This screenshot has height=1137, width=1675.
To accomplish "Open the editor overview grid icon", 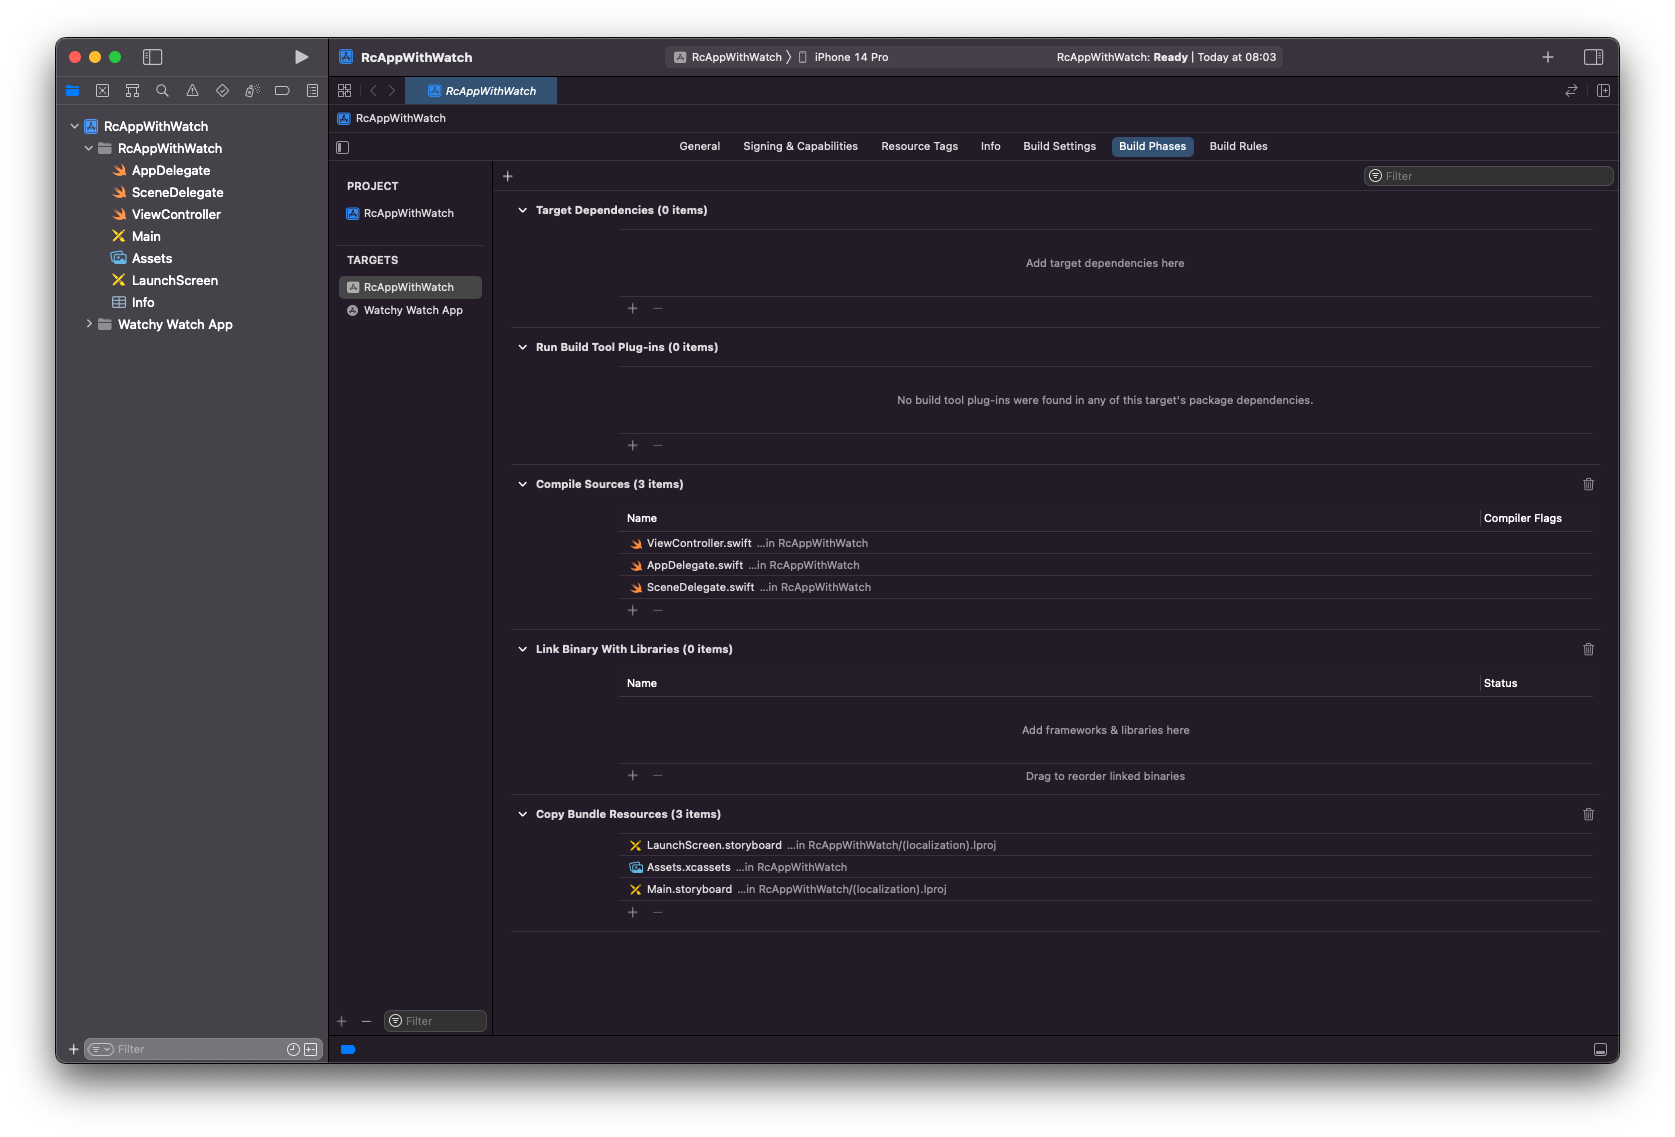I will 344,90.
